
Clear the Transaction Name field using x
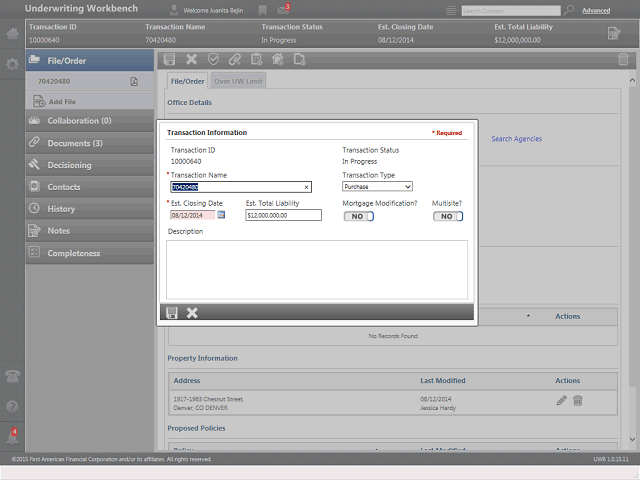[306, 187]
